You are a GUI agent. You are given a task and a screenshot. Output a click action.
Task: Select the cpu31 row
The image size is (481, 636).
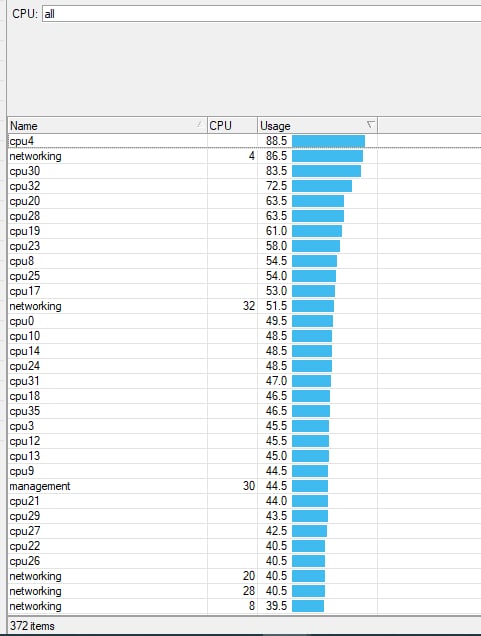[x=244, y=381]
